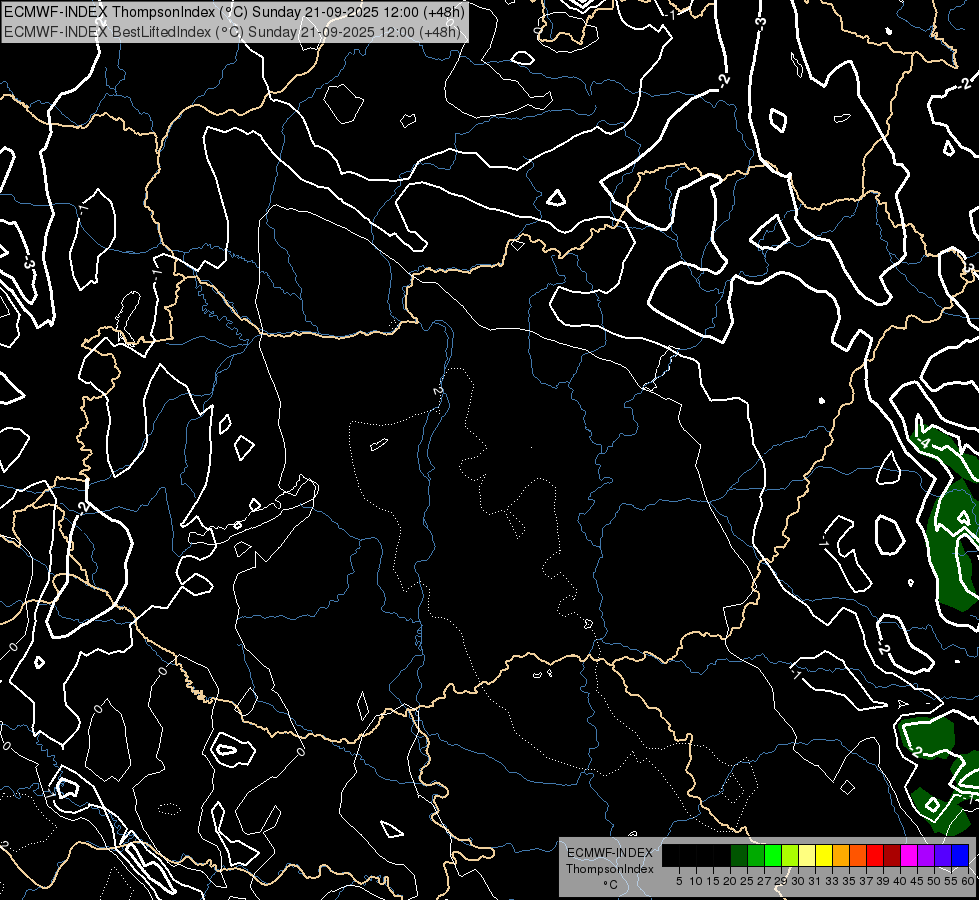Pick the light orange 33–35 legend swatch
Screen dimensions: 979x900
pos(840,855)
